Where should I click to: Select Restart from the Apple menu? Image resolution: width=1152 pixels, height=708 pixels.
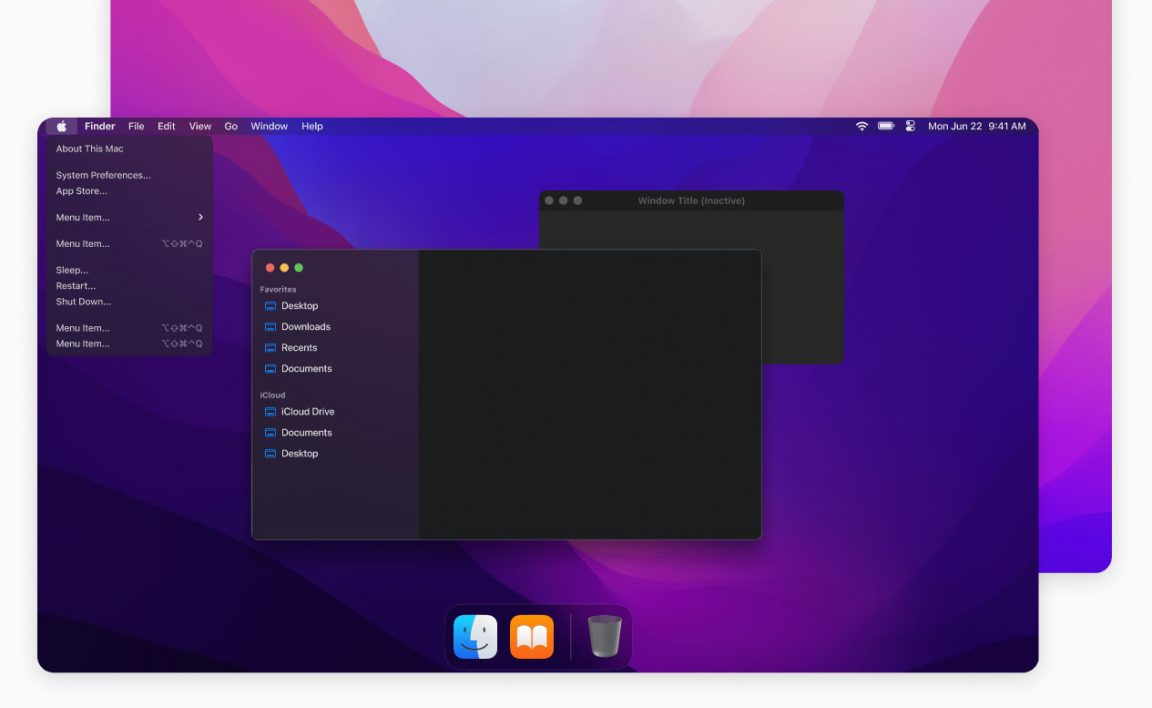[77, 286]
